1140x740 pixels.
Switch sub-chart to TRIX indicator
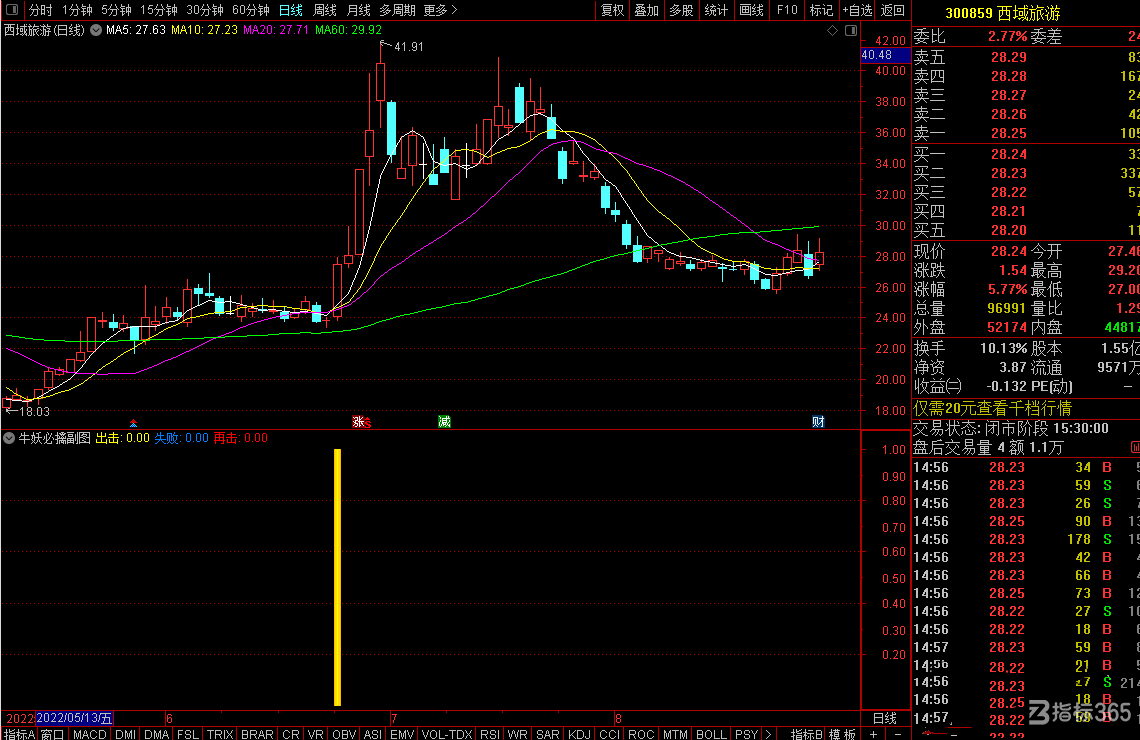pyautogui.click(x=220, y=734)
